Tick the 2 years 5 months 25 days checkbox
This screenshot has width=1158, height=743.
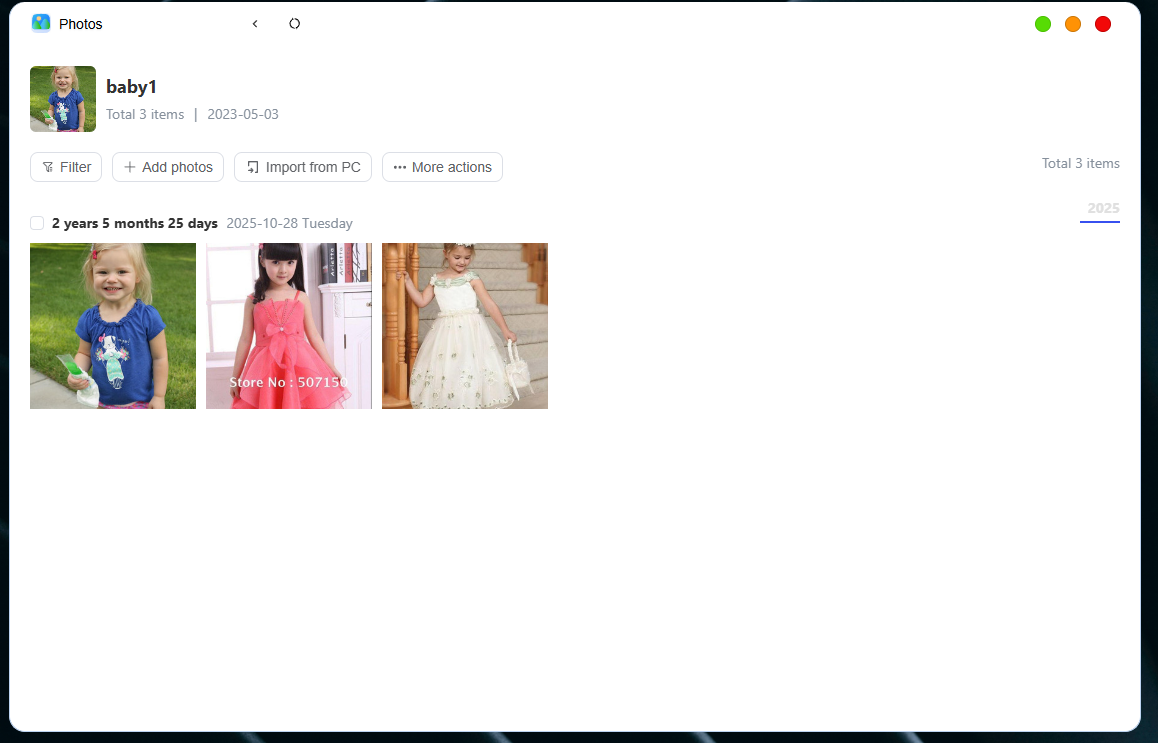pos(37,223)
